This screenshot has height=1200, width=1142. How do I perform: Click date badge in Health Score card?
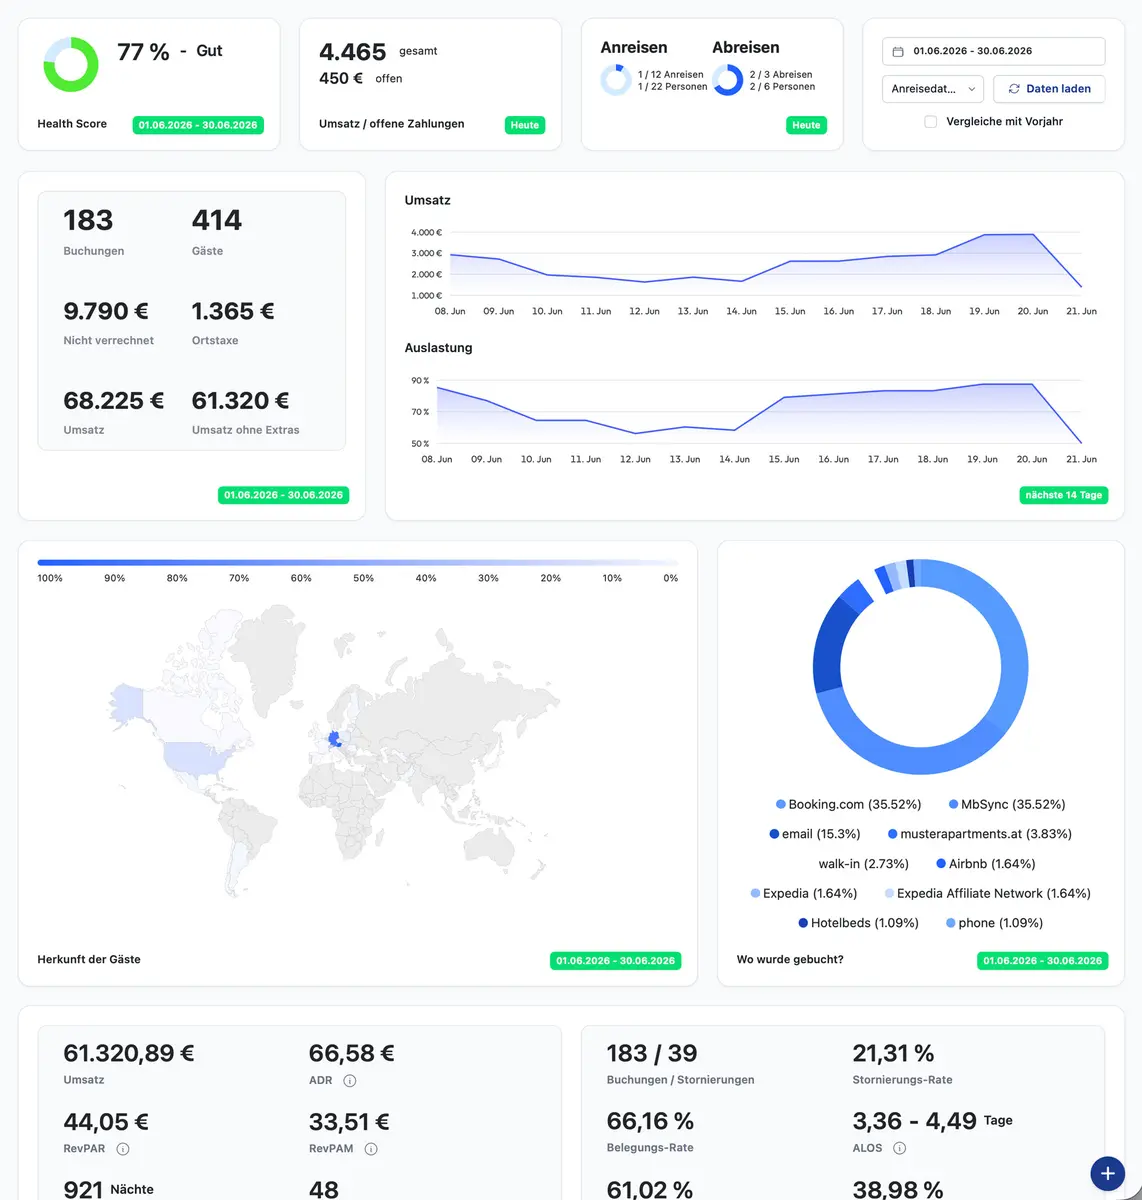click(198, 125)
